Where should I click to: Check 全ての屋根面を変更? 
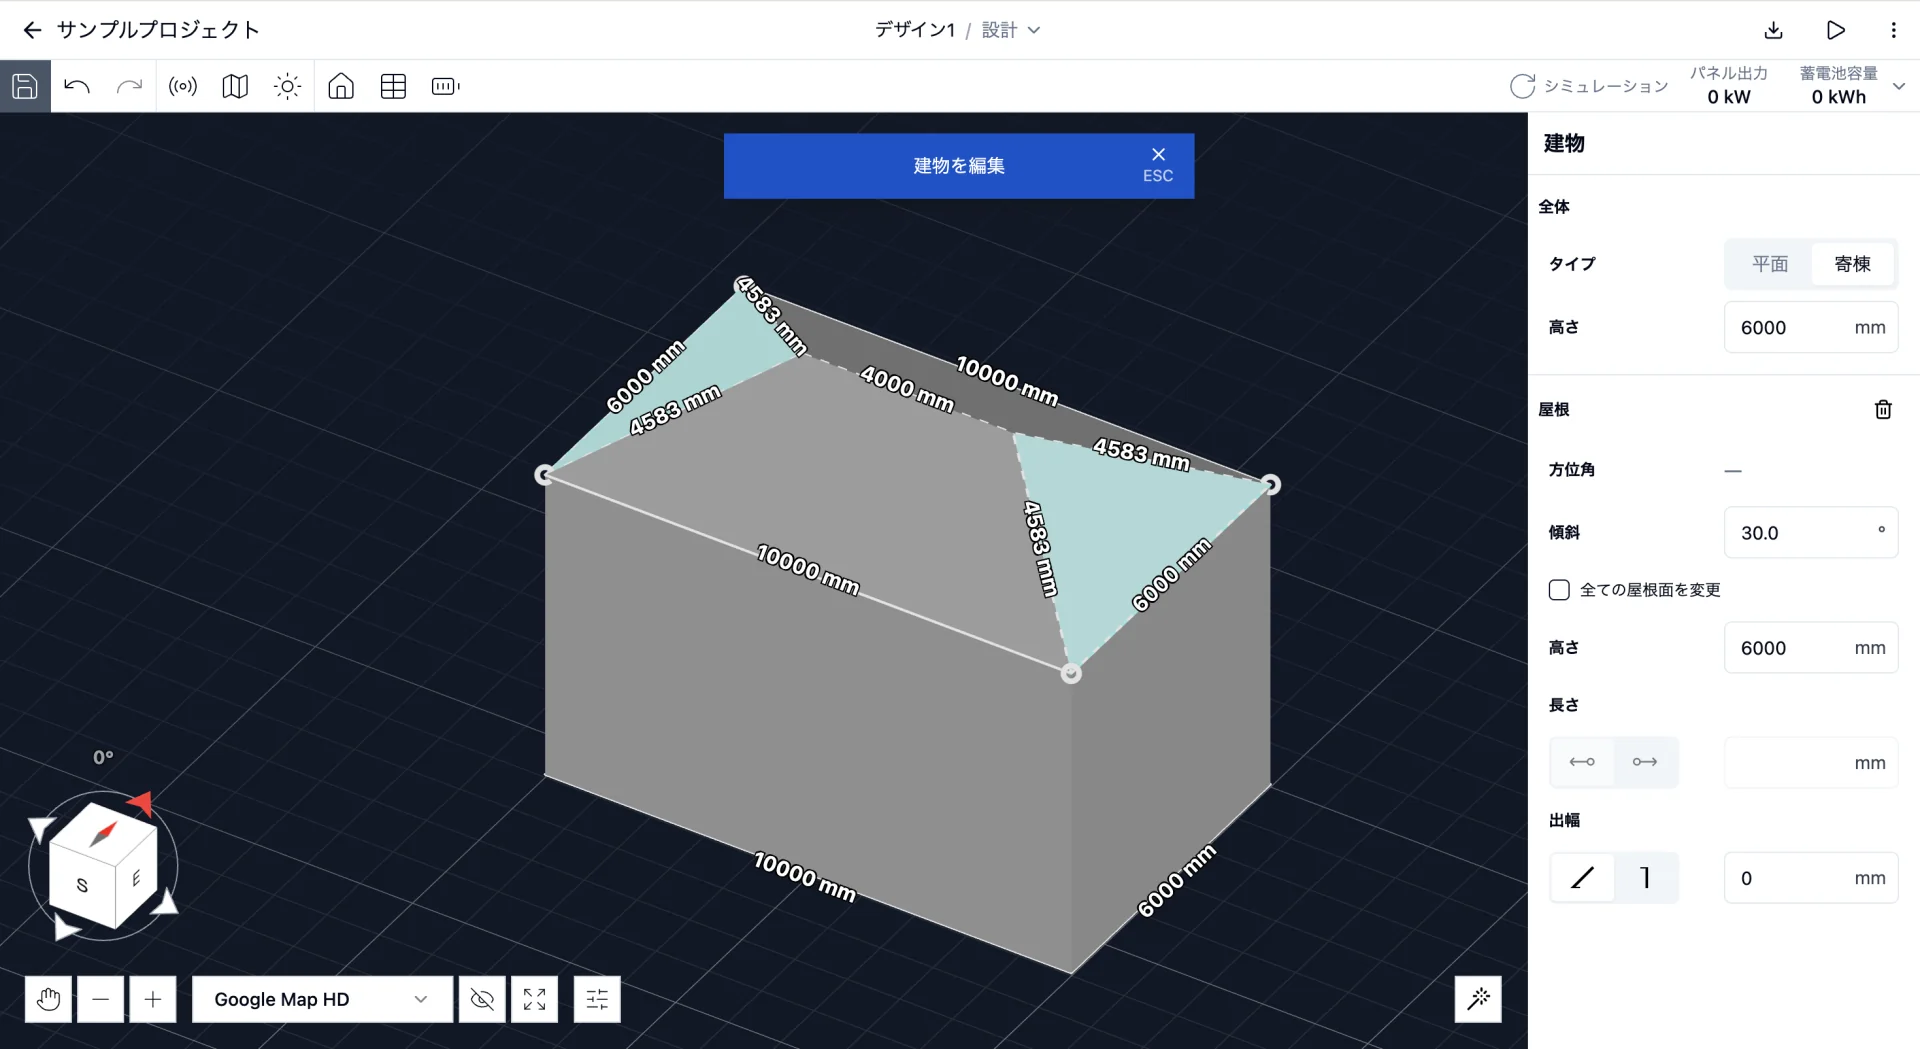pos(1559,590)
